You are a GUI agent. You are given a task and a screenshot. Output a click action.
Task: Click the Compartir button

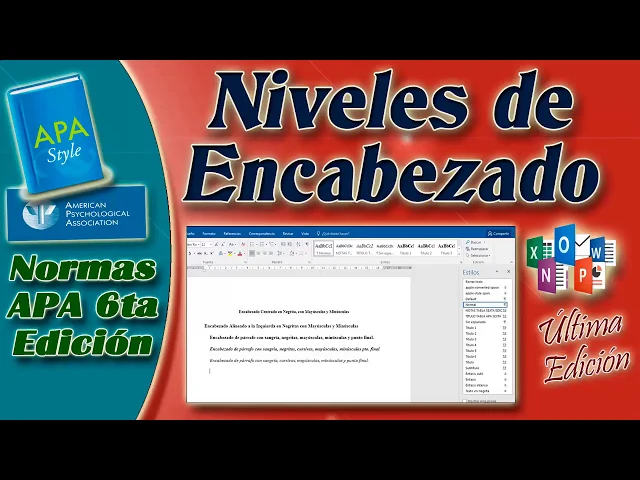tap(498, 233)
